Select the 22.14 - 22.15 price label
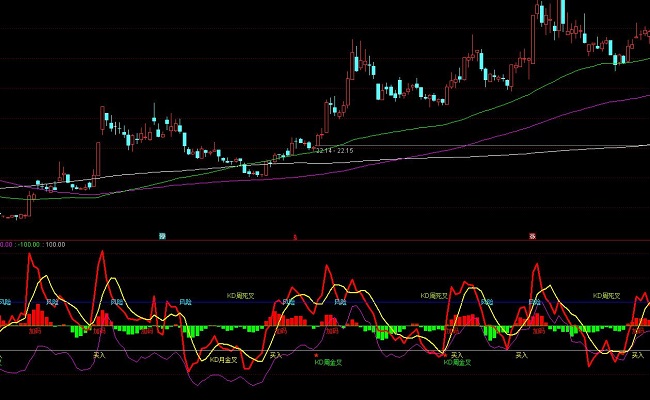Image resolution: width=650 pixels, height=400 pixels. 335,151
